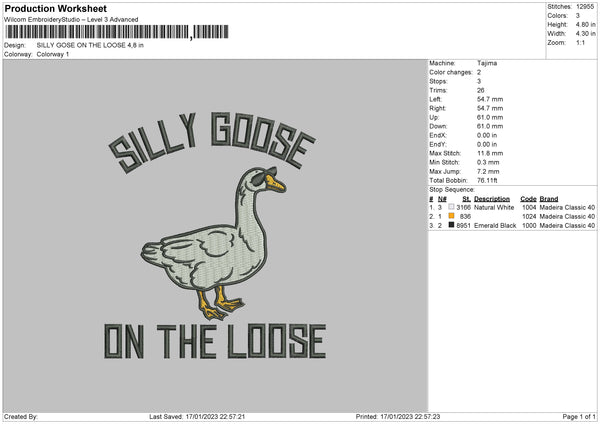Select the Emerald Black Madeira Classic row
Viewport: 600px width, 424px height.
coord(512,225)
